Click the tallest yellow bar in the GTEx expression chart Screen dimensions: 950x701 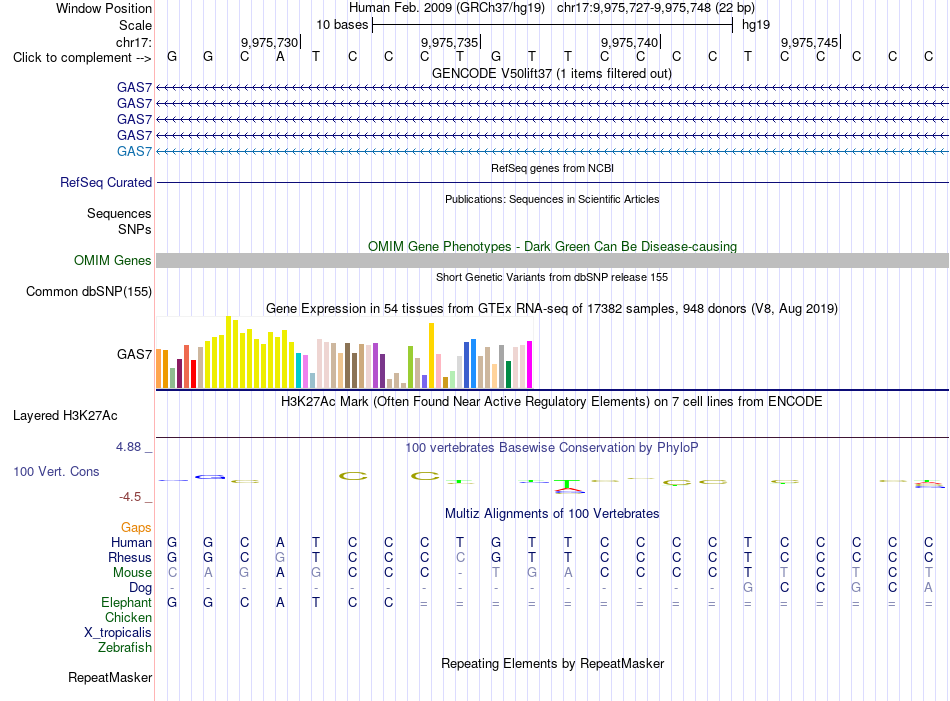click(228, 352)
